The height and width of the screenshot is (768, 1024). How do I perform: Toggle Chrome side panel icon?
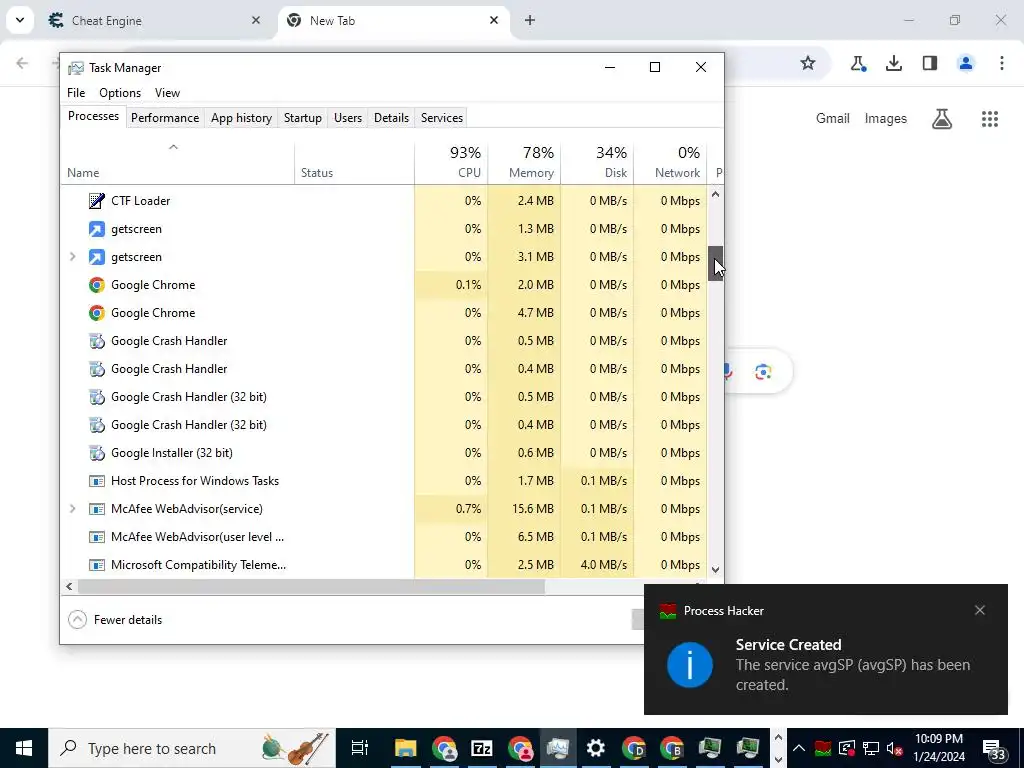pos(930,63)
